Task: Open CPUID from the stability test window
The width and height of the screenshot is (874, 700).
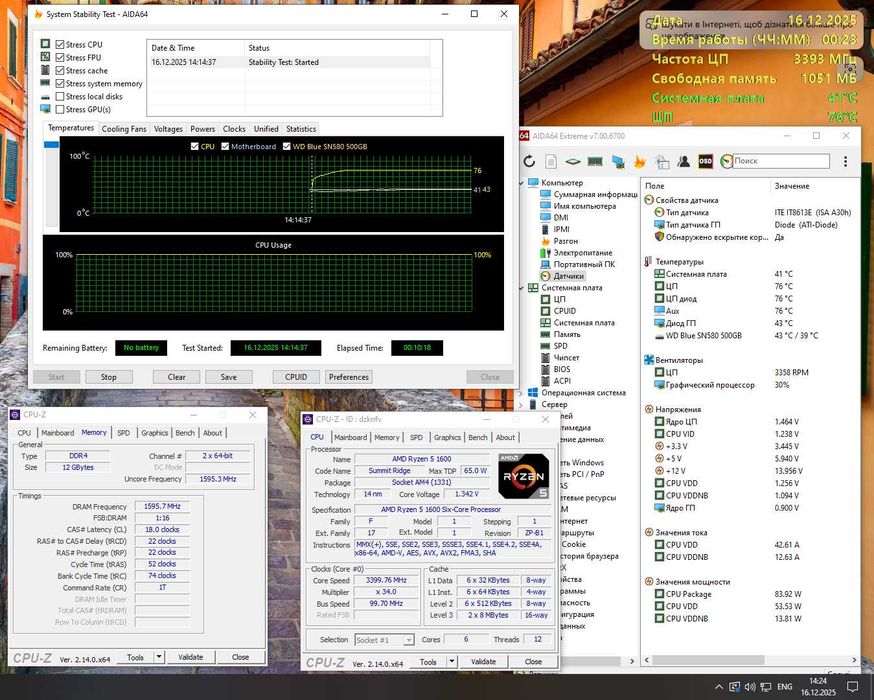Action: tap(296, 377)
